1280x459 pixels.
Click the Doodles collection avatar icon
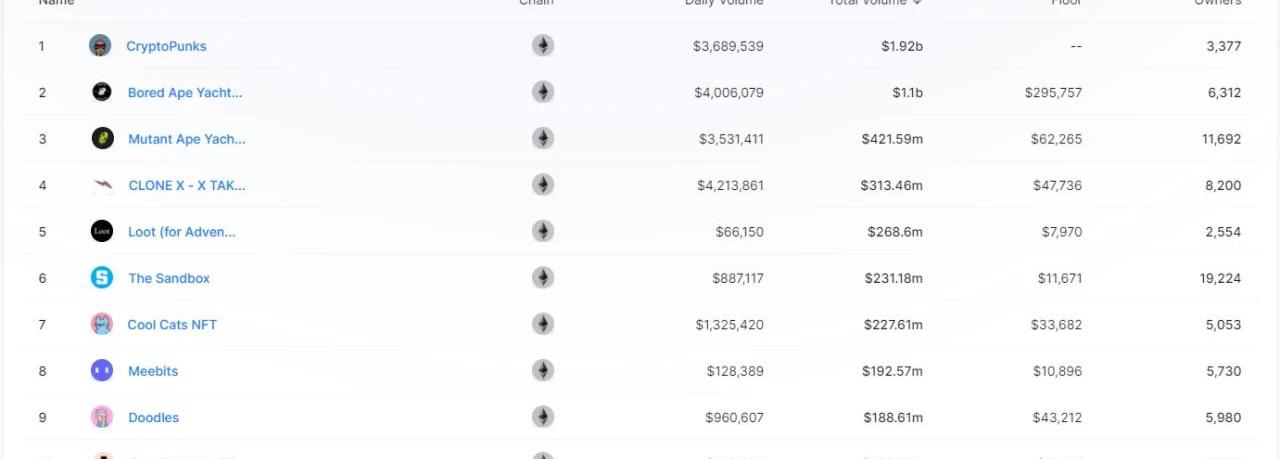102,417
